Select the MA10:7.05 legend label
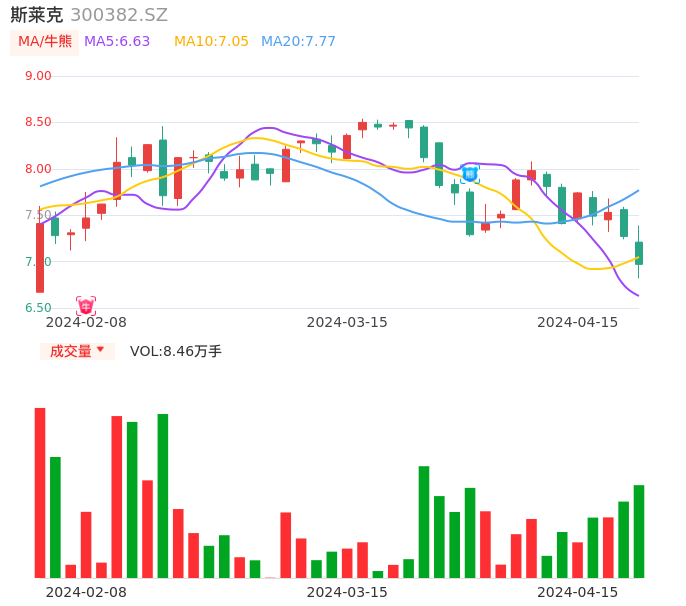 [x=211, y=42]
